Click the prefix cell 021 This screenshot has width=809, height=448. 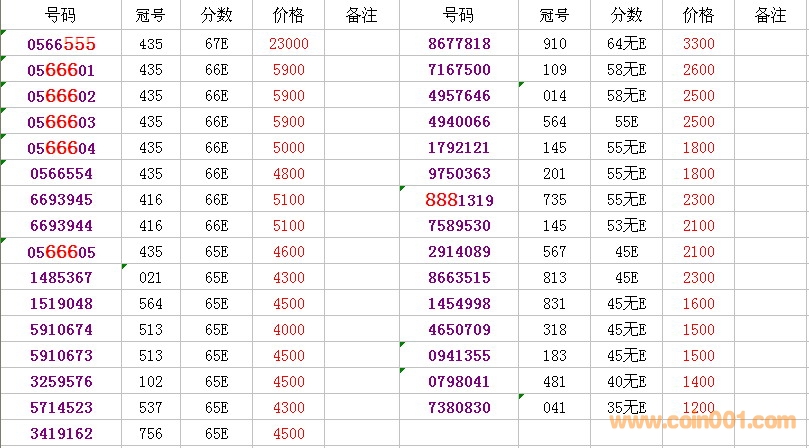(x=151, y=278)
